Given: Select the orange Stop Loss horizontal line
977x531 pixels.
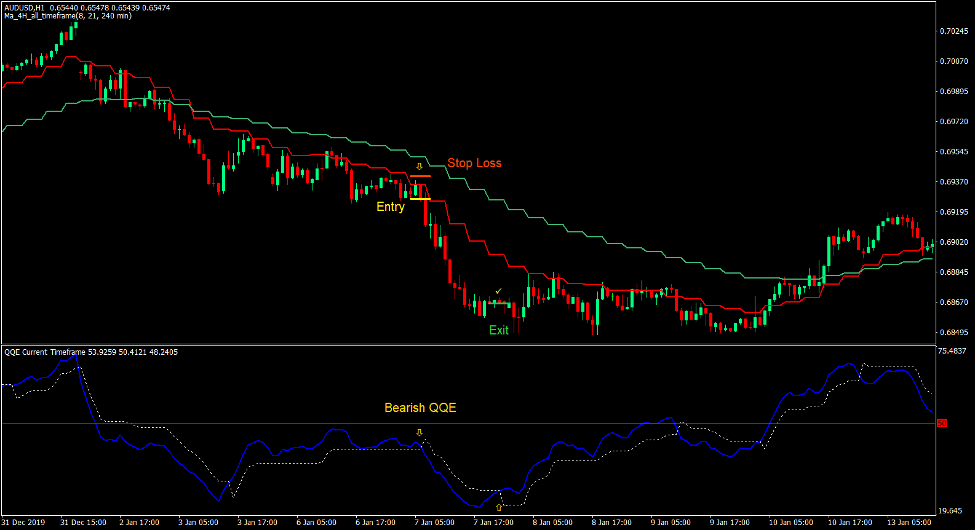Looking at the screenshot, I should coord(420,176).
